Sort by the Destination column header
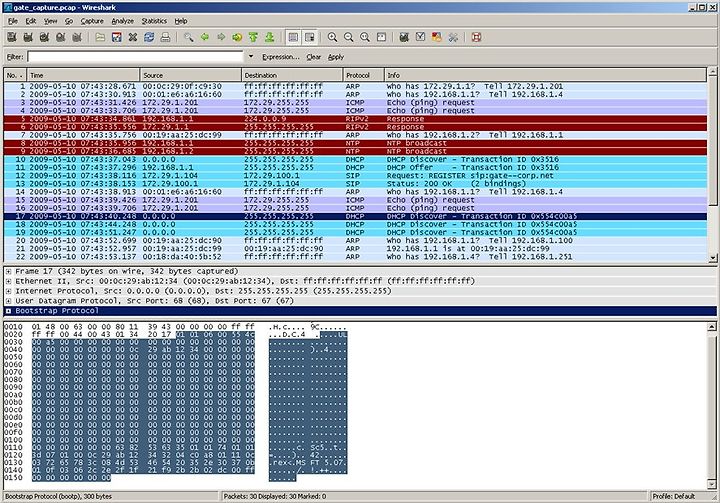720x503 pixels. (292, 75)
